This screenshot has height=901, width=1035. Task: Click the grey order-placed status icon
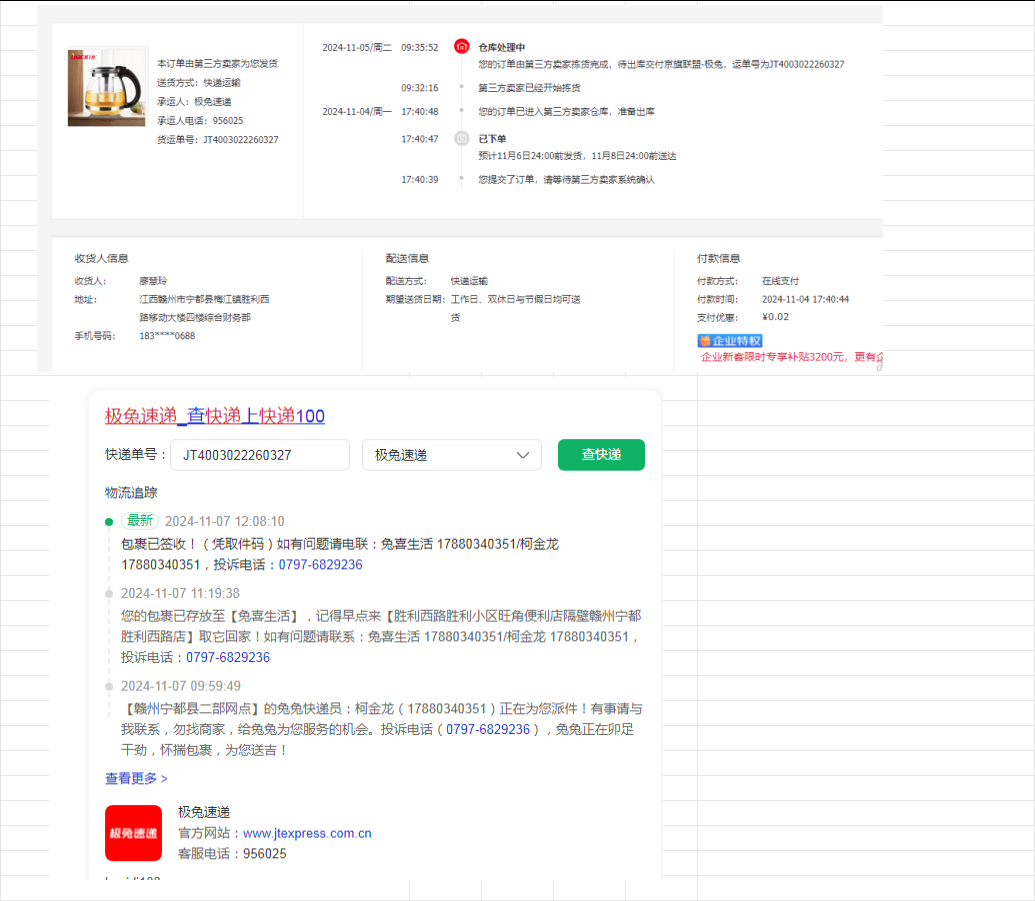(x=461, y=139)
